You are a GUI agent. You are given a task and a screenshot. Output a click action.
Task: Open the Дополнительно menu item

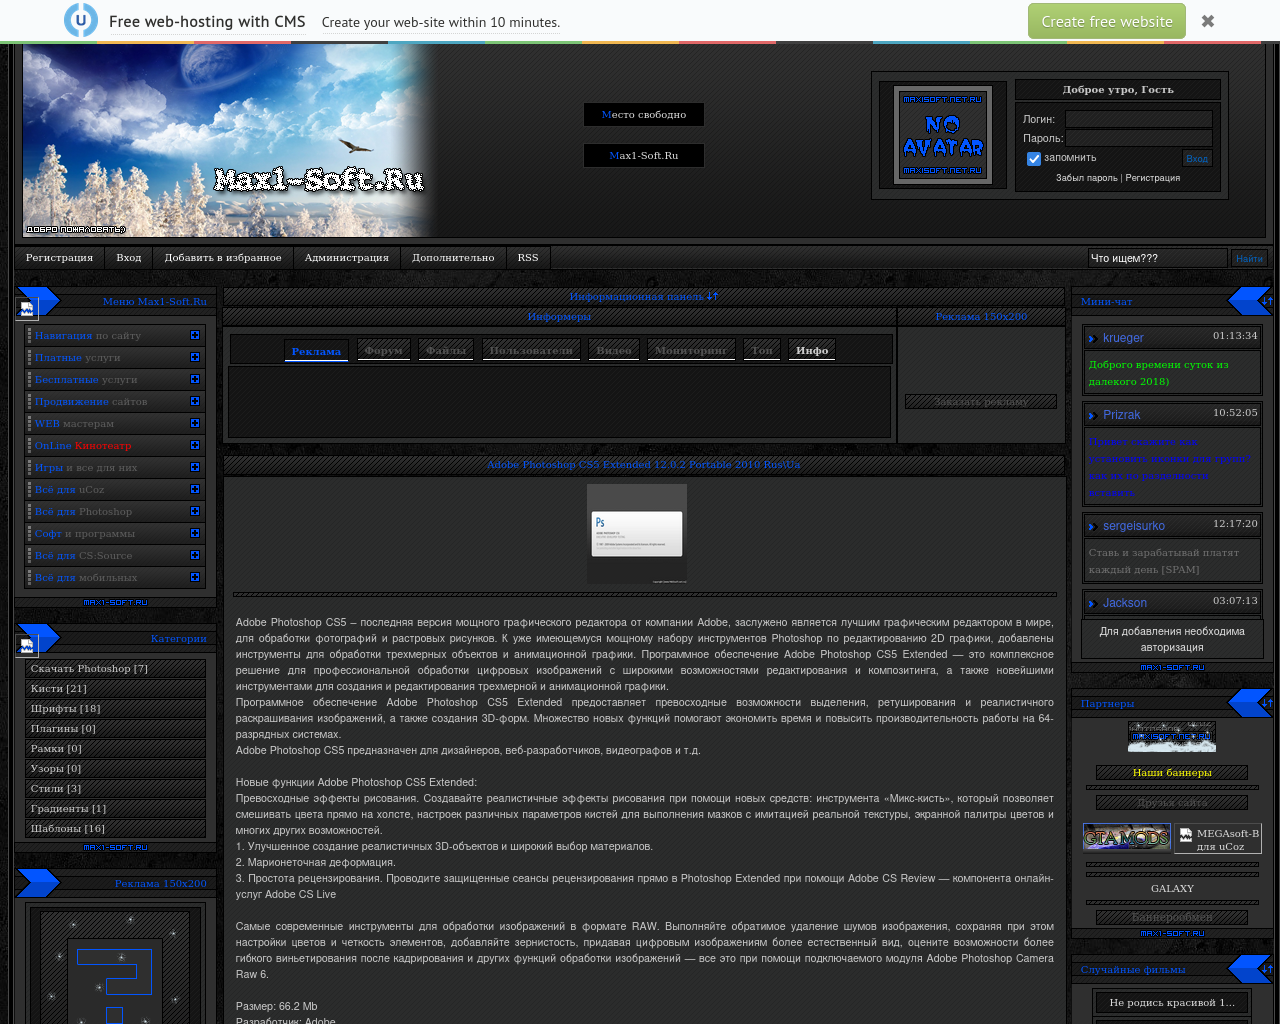tap(453, 258)
